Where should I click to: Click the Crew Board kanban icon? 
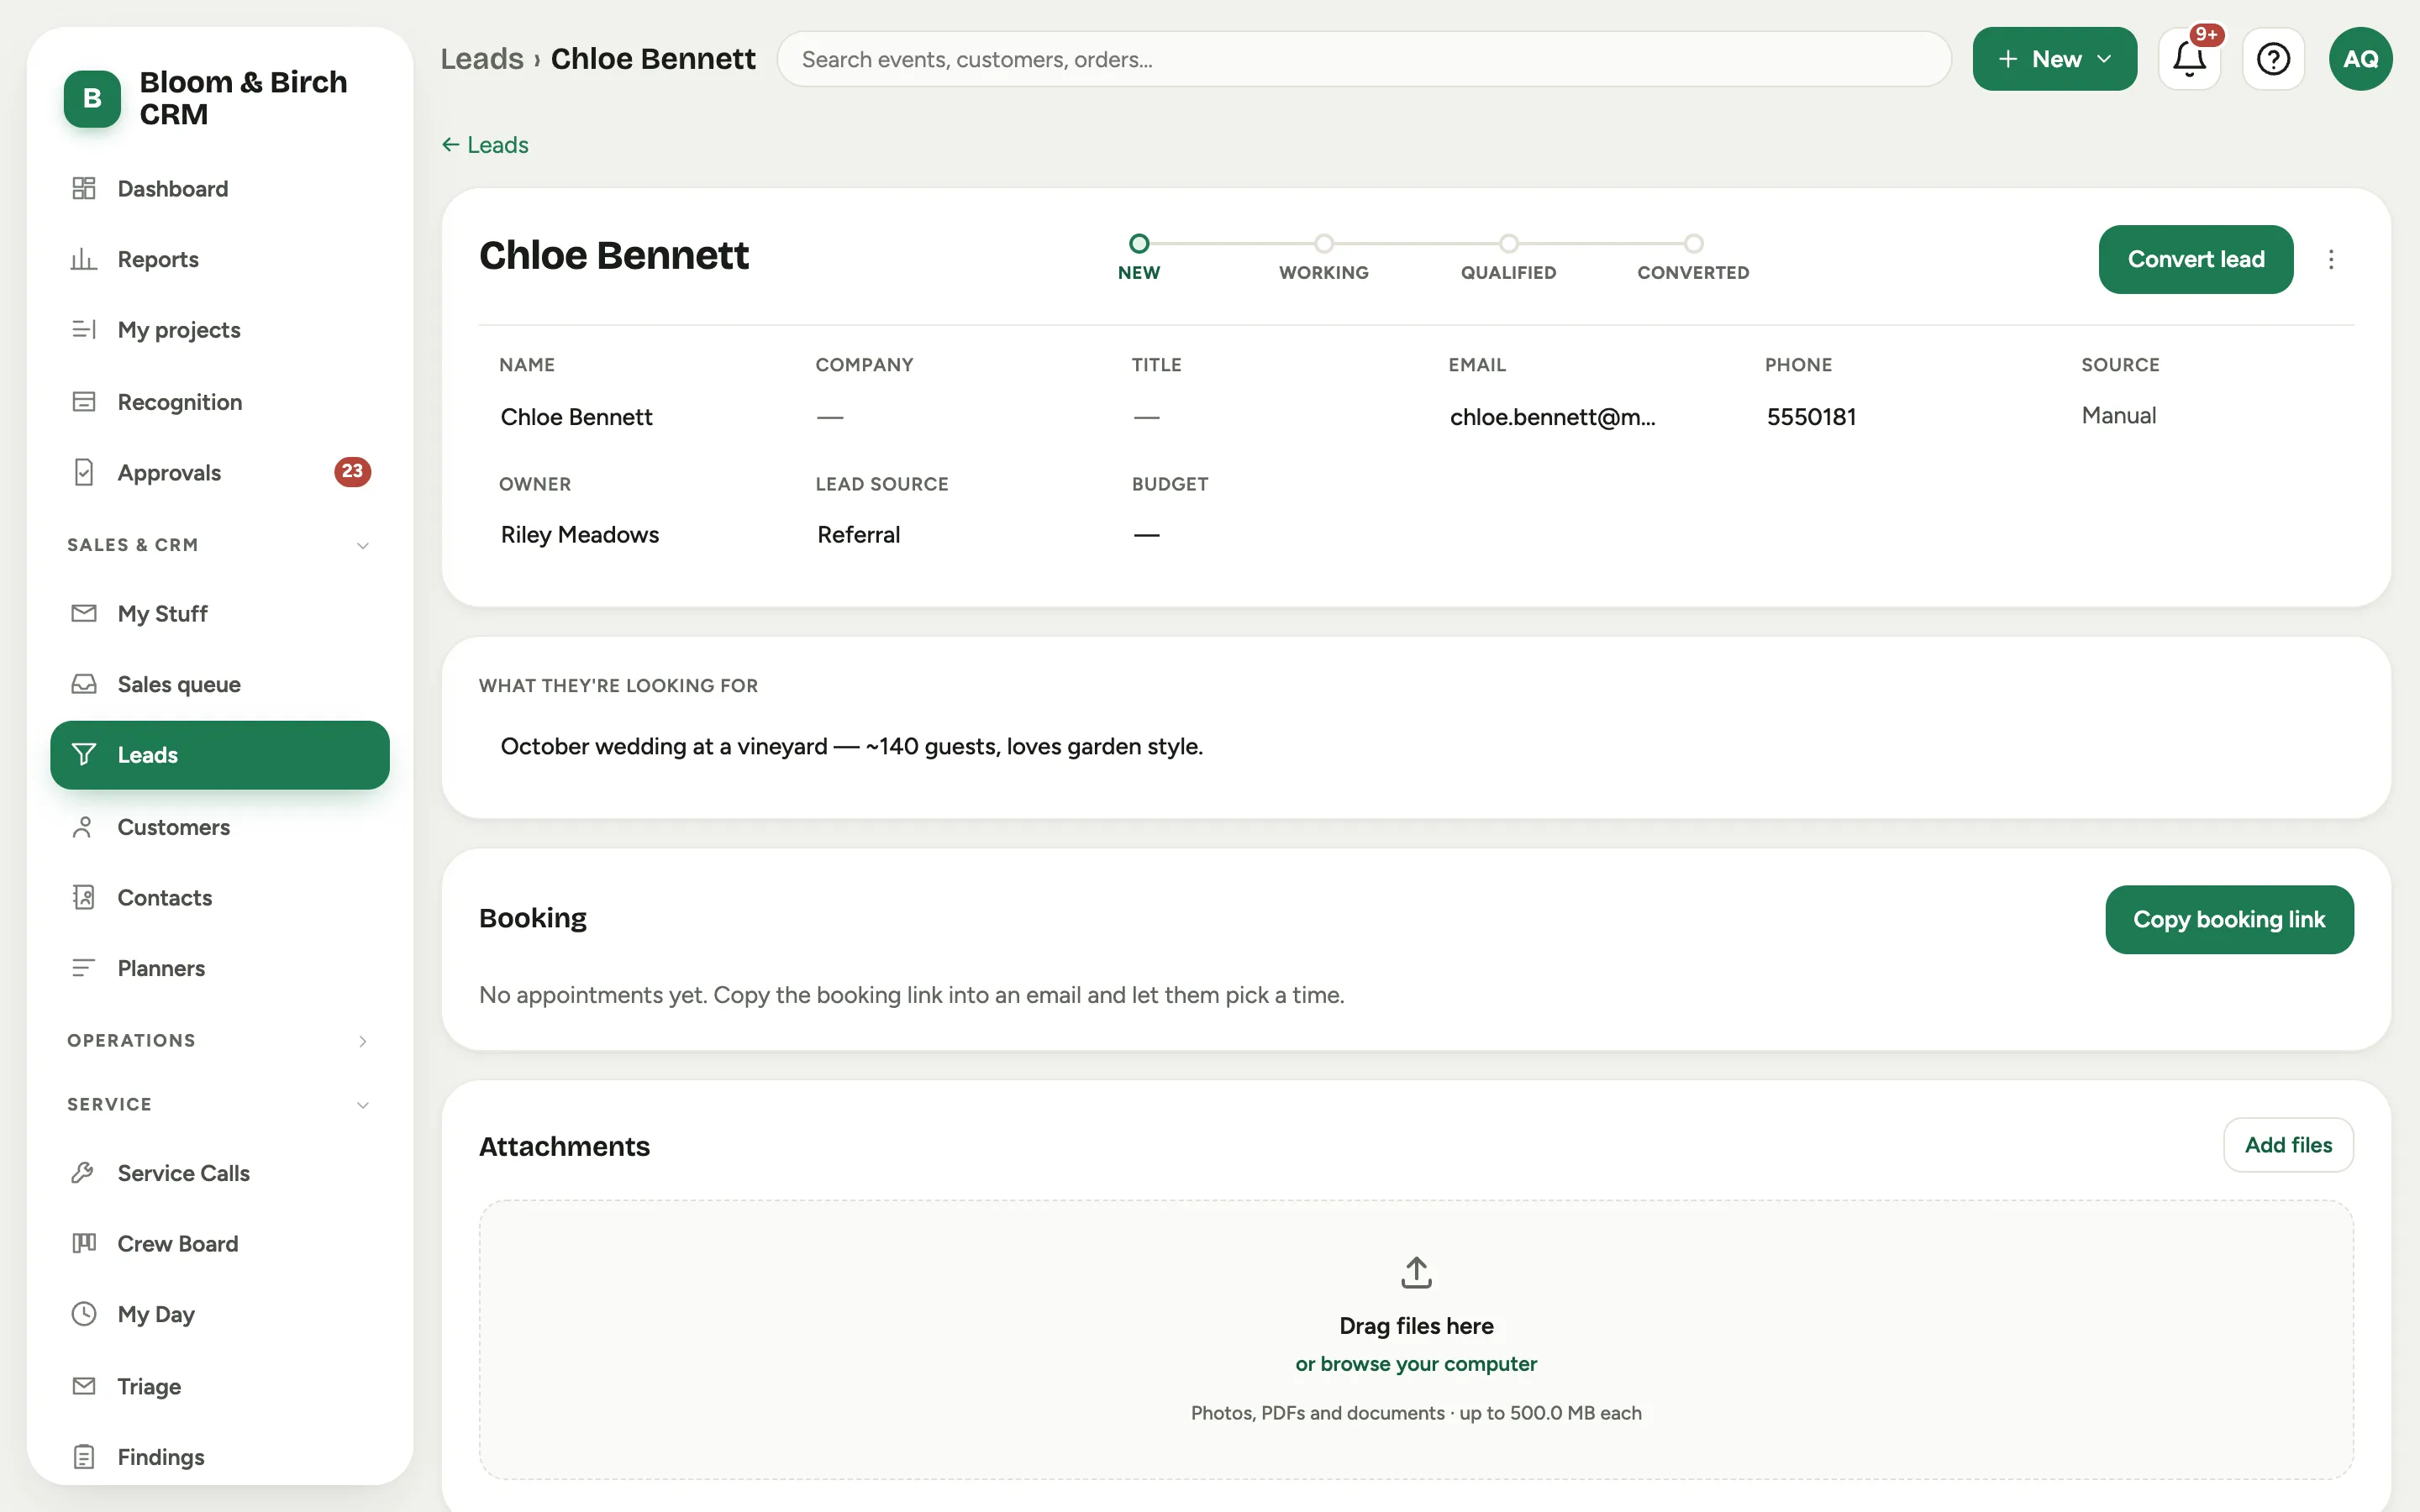[x=84, y=1243]
